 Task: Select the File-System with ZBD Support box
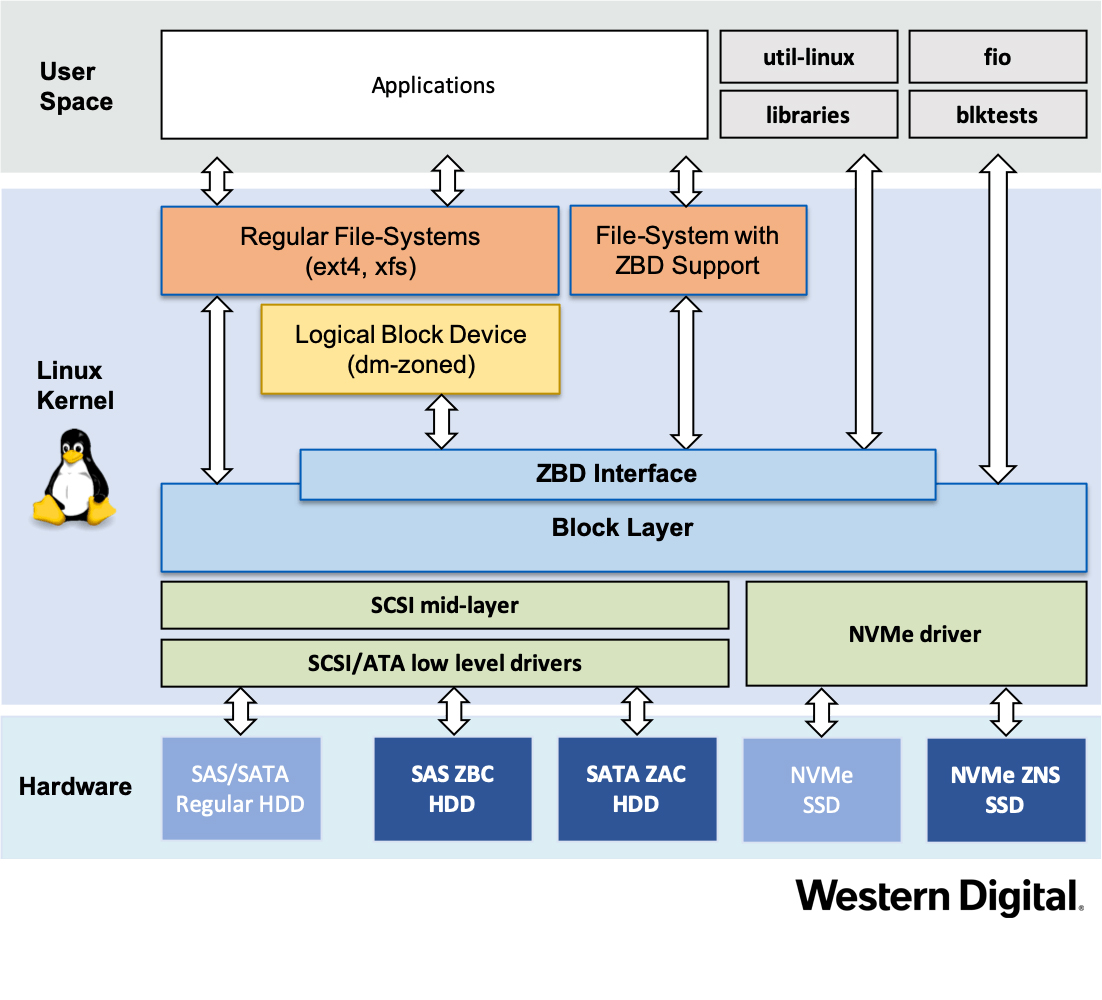pyautogui.click(x=688, y=250)
